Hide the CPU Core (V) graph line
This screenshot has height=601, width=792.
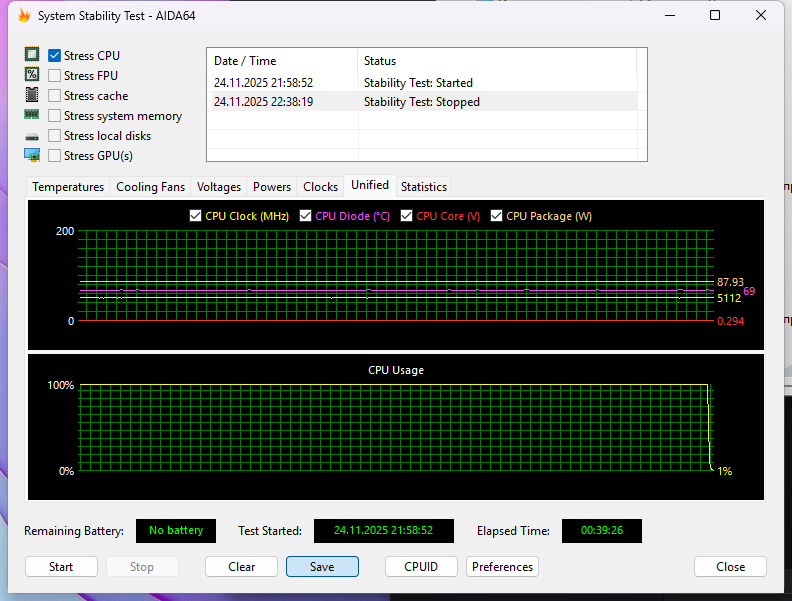(407, 216)
